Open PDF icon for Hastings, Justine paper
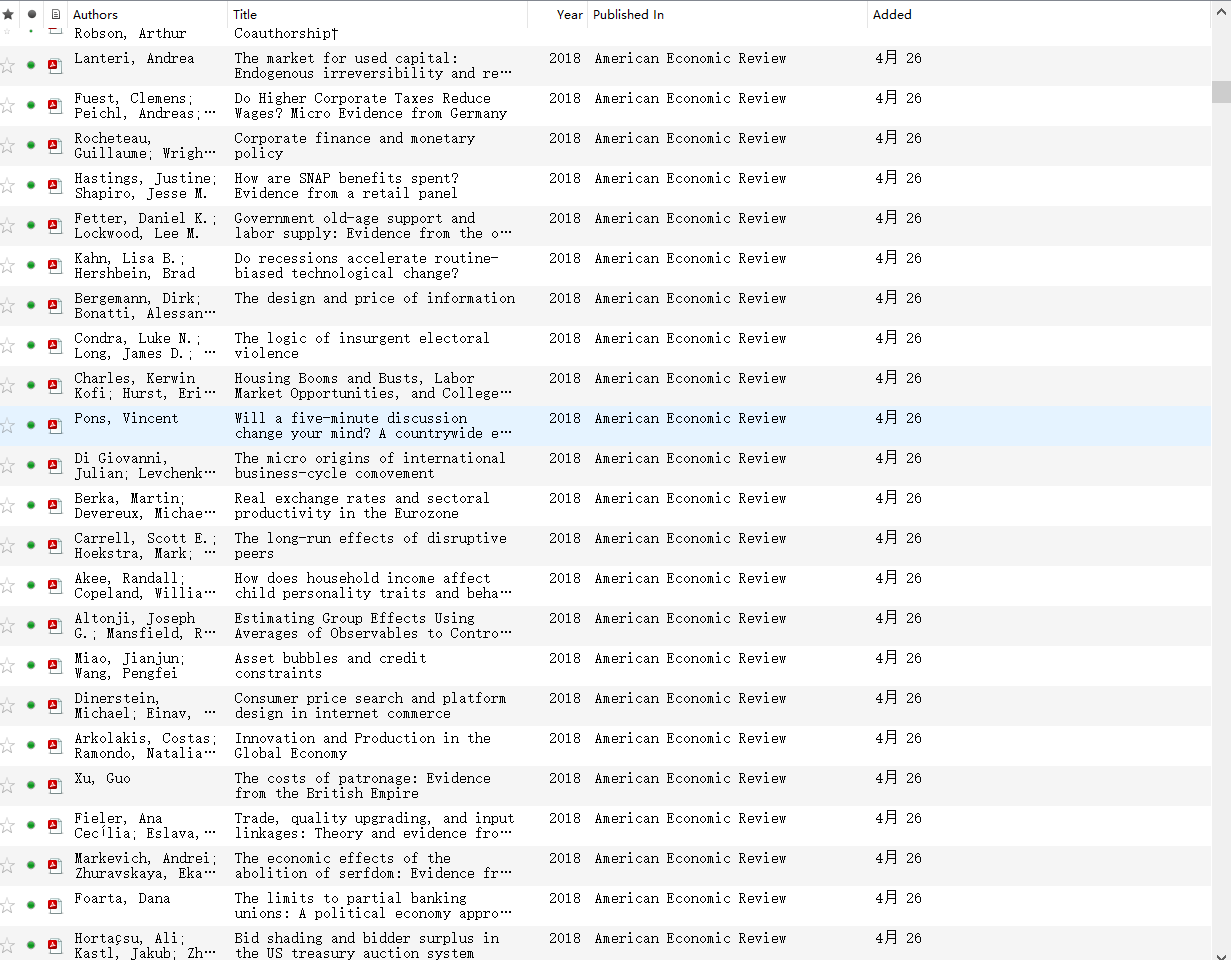The height and width of the screenshot is (960, 1231). [55, 185]
